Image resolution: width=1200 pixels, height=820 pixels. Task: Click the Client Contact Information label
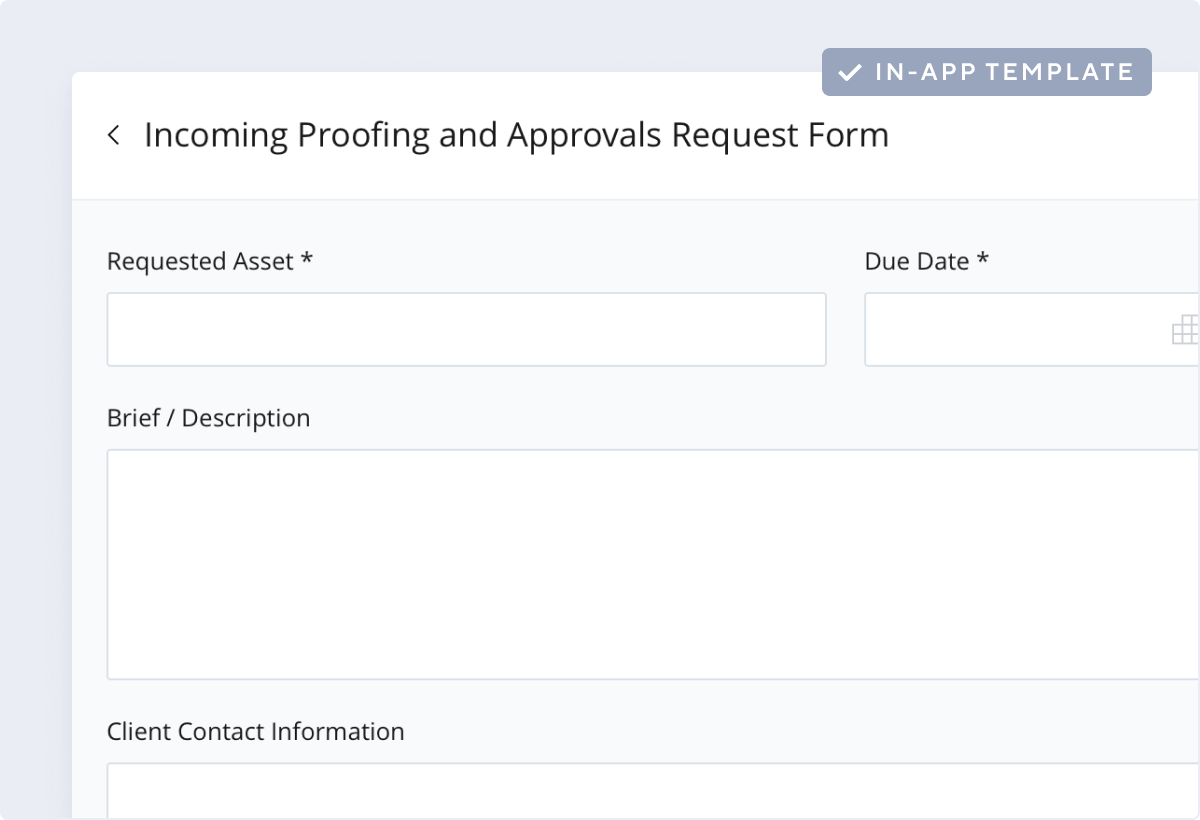[255, 732]
